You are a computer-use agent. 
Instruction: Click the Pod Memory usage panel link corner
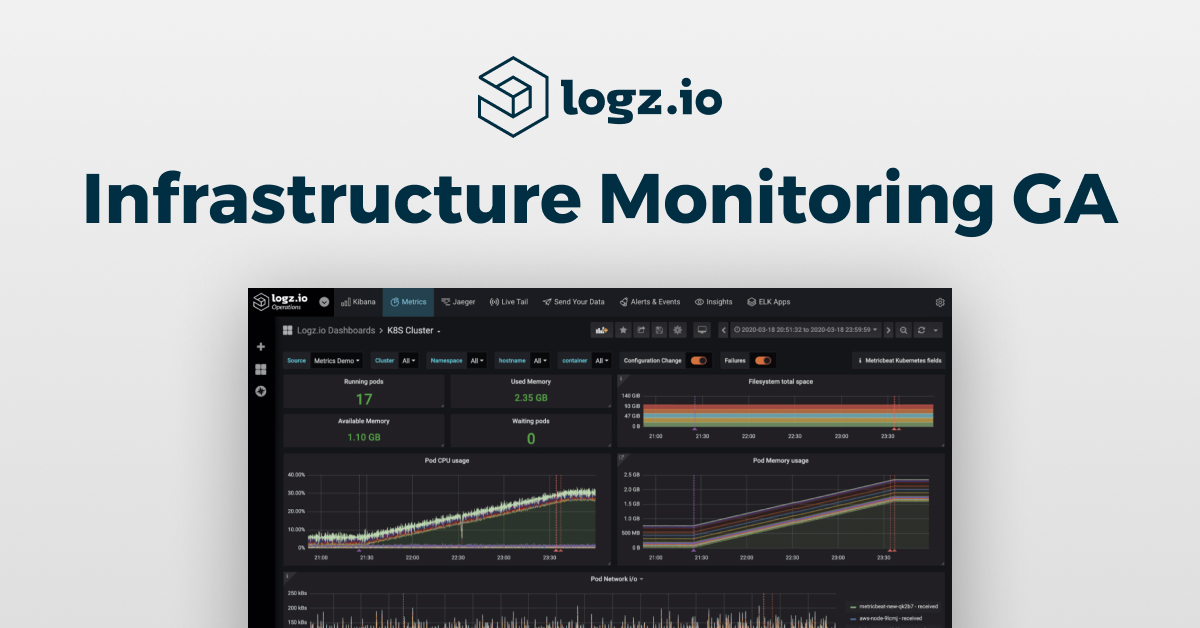click(621, 458)
